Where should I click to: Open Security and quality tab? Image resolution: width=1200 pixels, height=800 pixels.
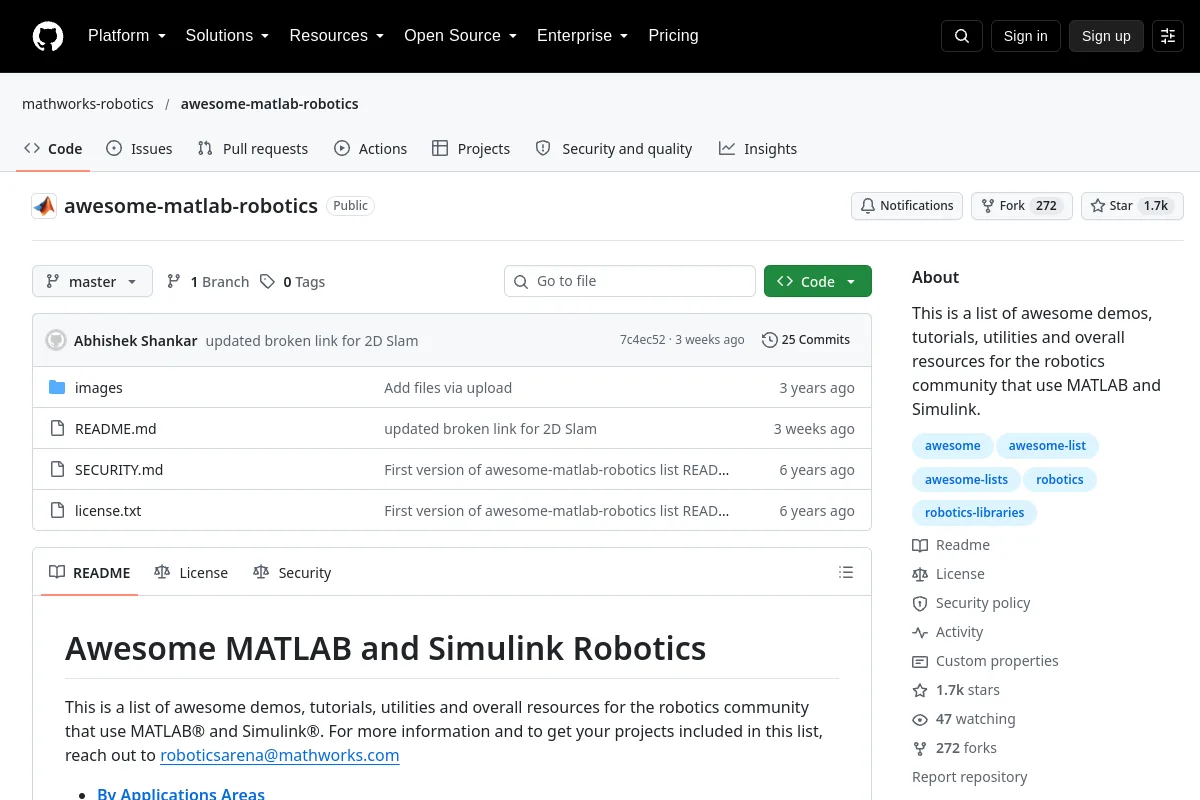point(614,149)
